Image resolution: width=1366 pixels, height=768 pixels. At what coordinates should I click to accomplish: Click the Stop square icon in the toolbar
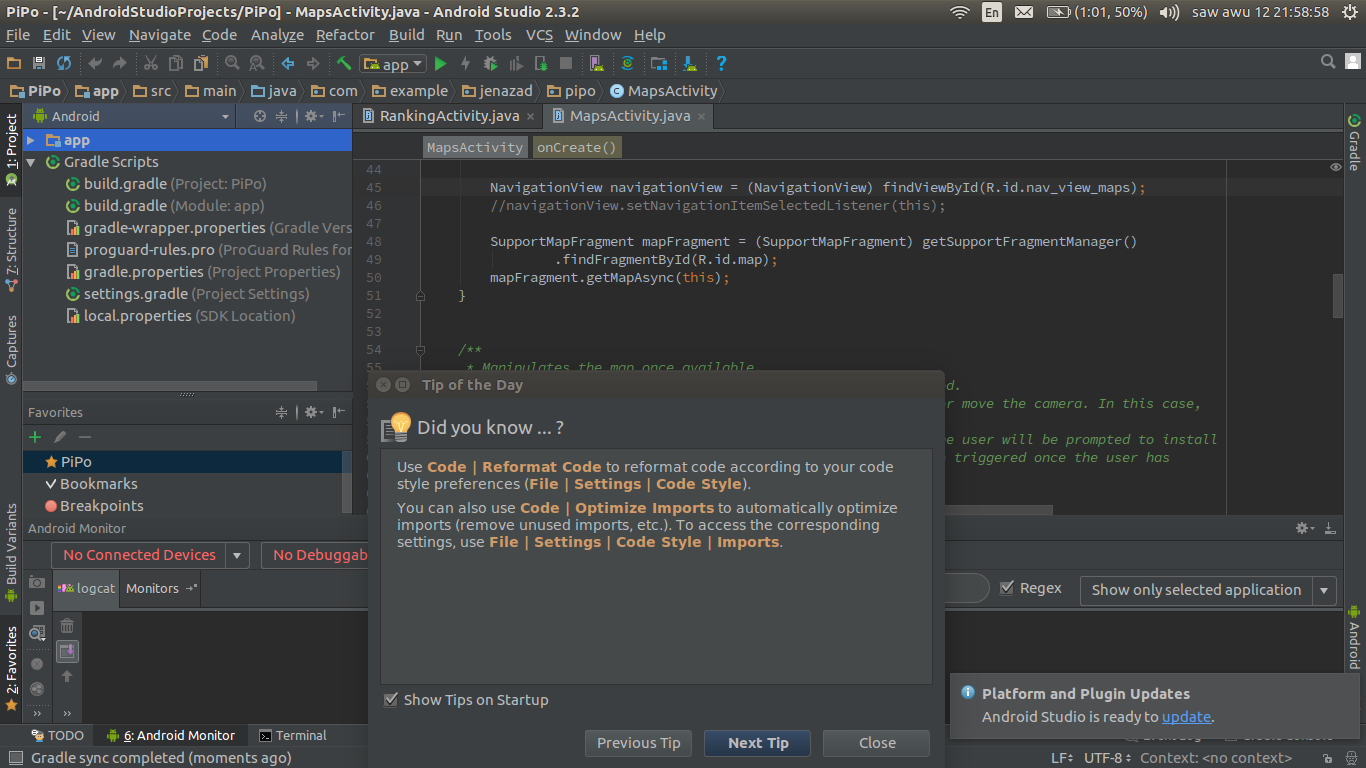pyautogui.click(x=566, y=63)
